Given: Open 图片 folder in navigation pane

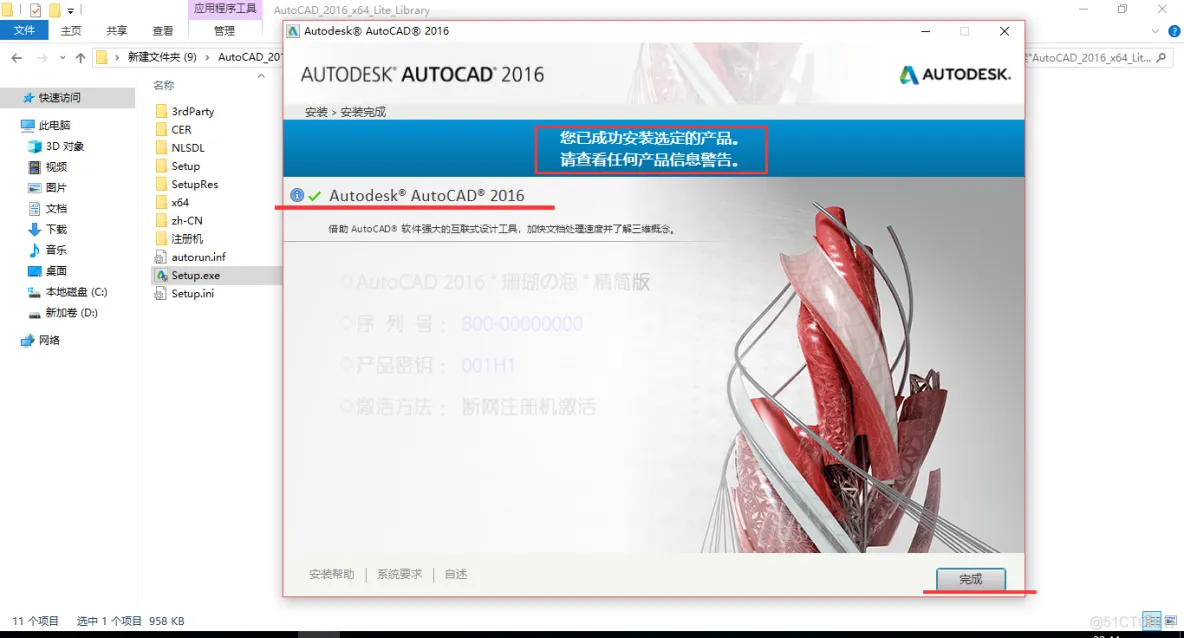Looking at the screenshot, I should [56, 187].
